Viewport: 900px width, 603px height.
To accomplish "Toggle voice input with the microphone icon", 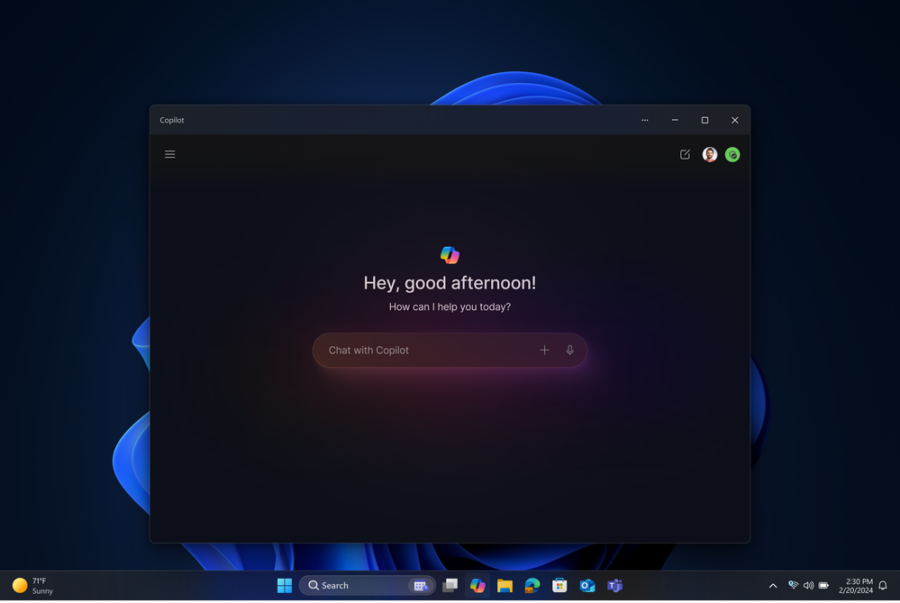I will point(569,350).
